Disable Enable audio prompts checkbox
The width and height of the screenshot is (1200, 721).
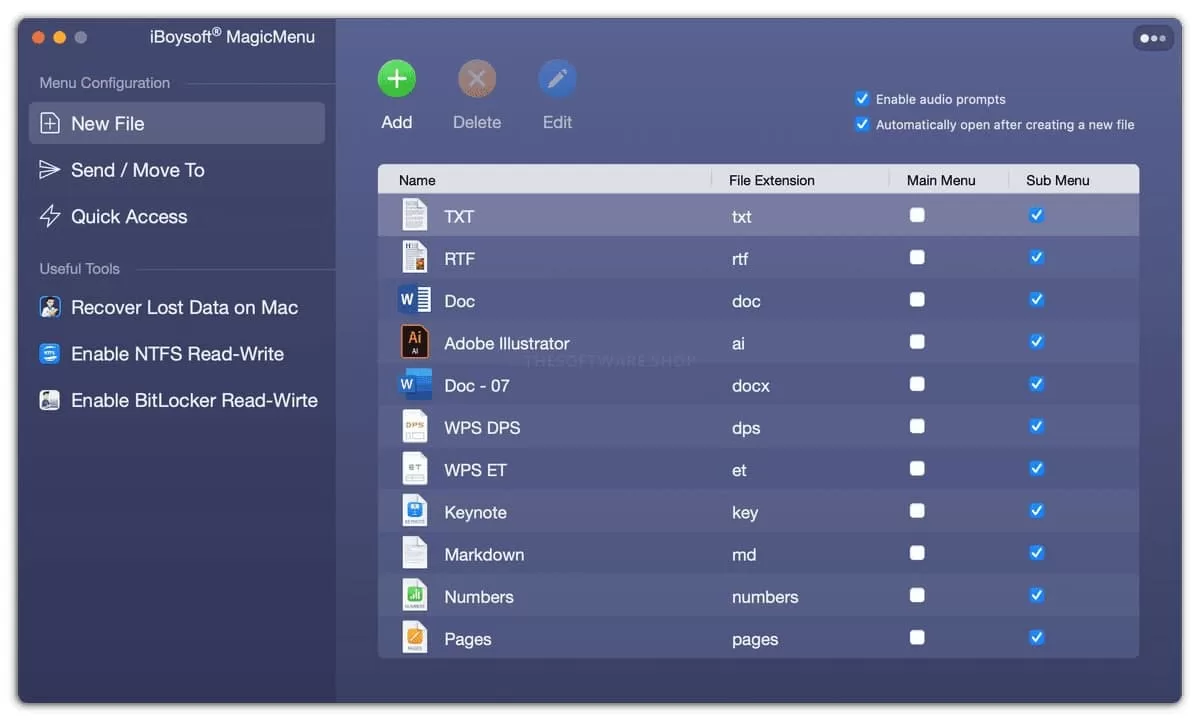coord(862,99)
